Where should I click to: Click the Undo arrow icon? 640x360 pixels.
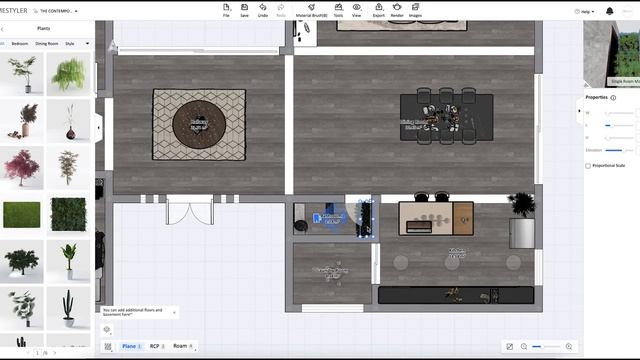(x=263, y=8)
